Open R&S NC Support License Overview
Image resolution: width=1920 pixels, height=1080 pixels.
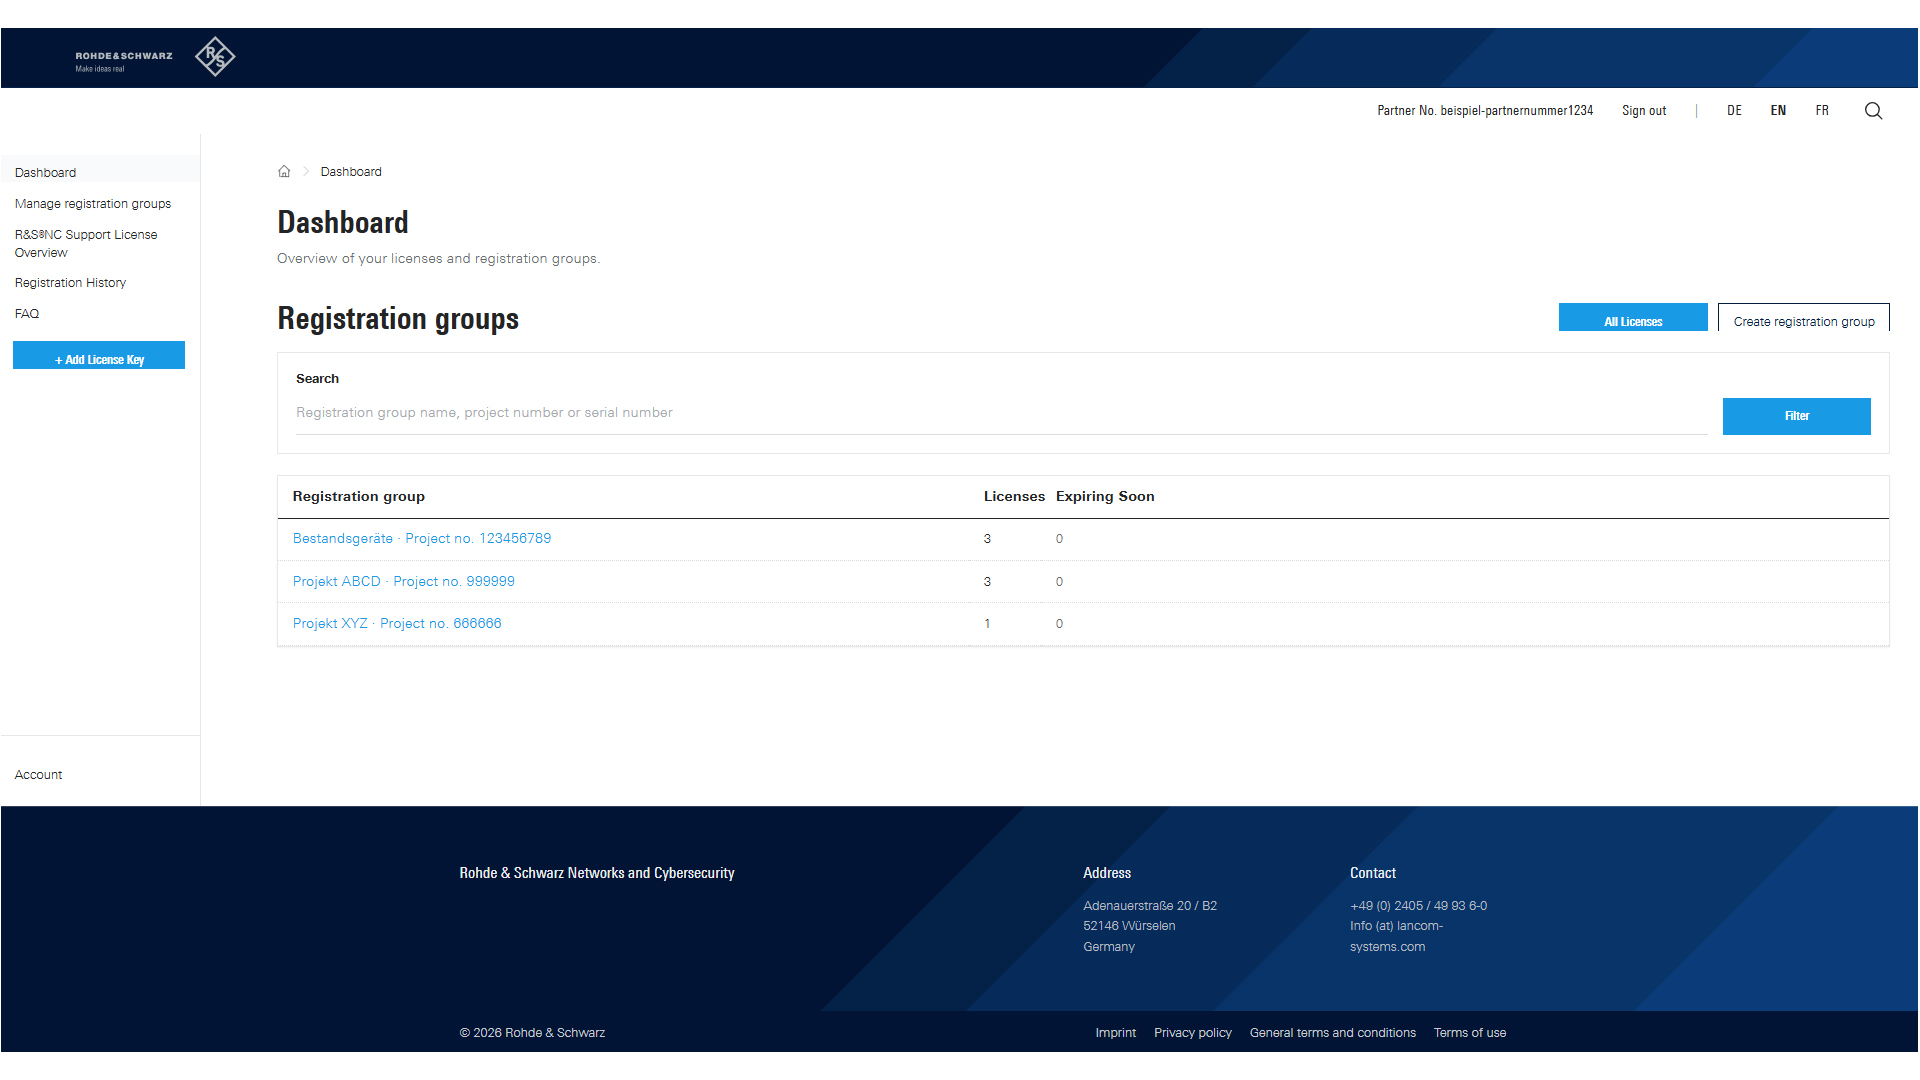86,244
